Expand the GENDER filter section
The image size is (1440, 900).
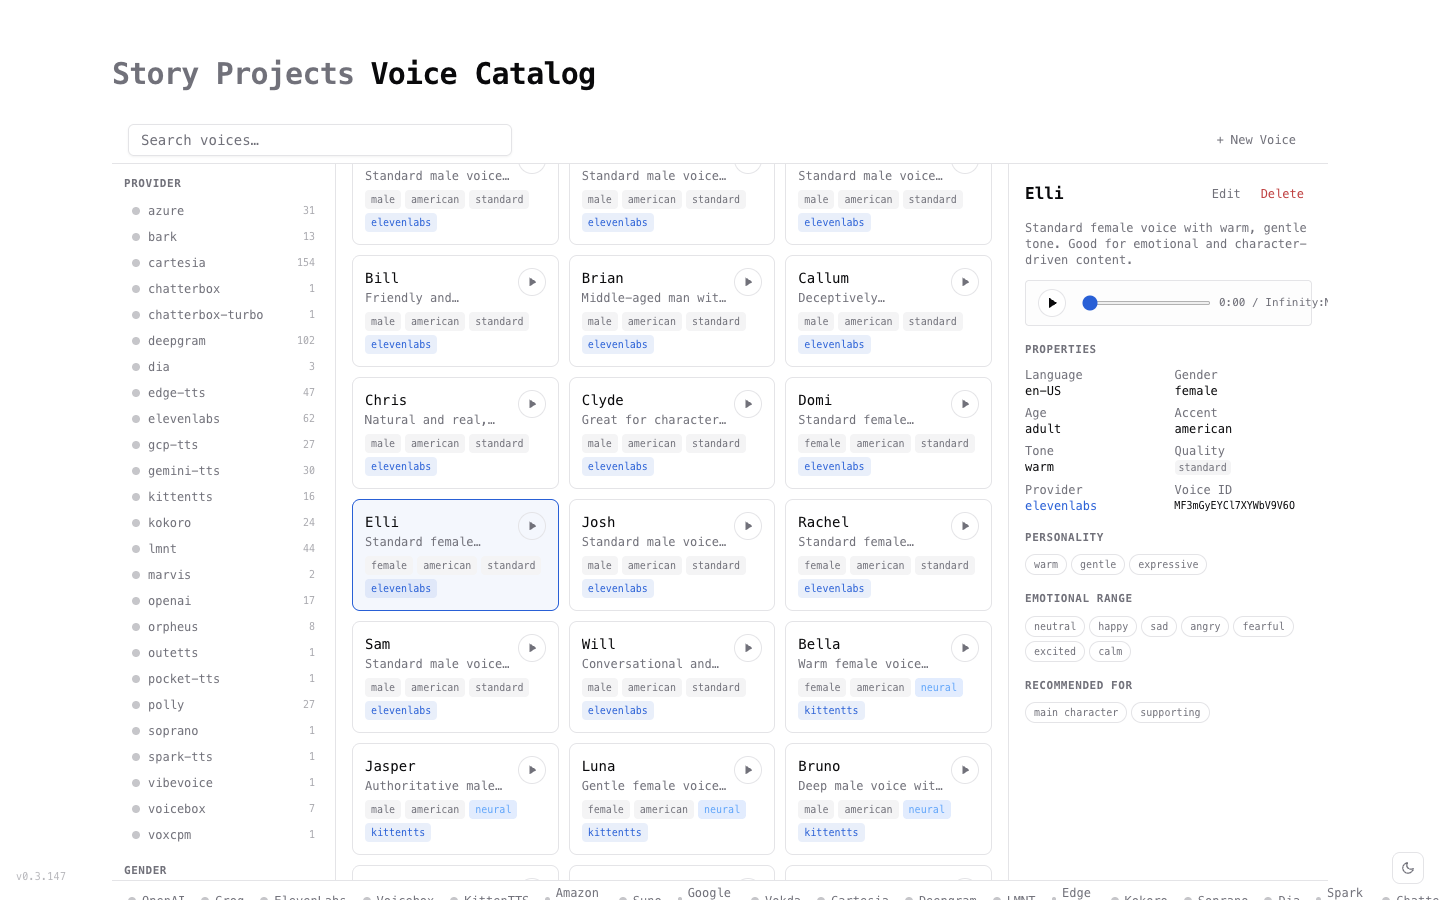pos(145,870)
